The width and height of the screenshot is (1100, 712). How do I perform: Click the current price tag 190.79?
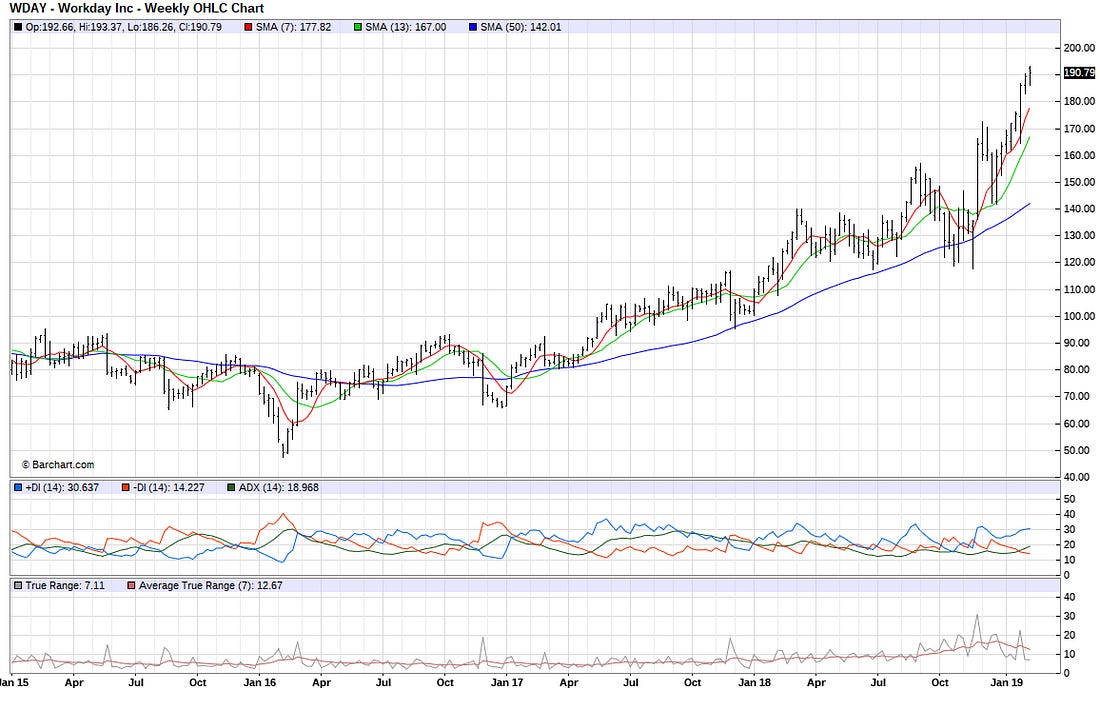click(1079, 73)
